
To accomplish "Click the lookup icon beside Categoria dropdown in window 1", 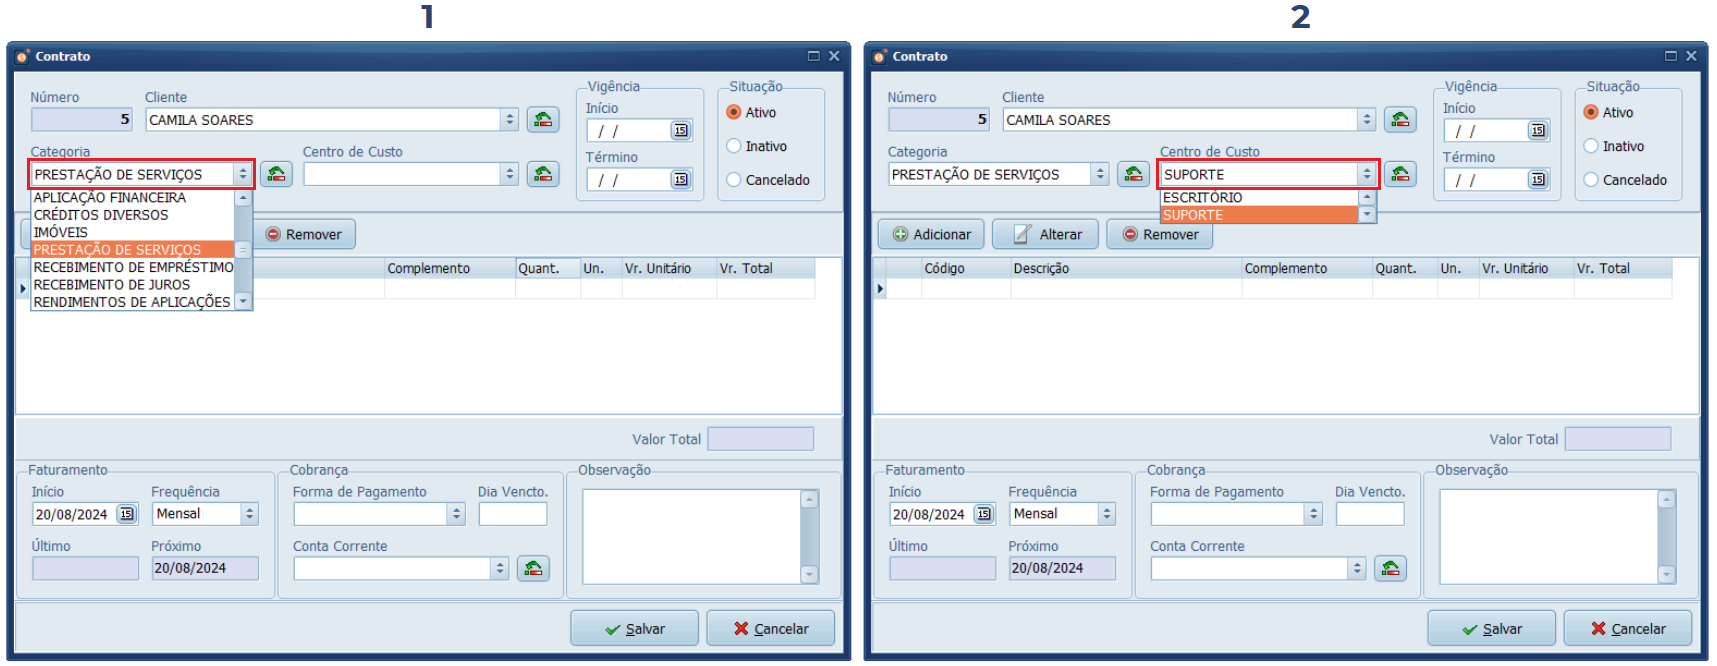I will click(276, 174).
